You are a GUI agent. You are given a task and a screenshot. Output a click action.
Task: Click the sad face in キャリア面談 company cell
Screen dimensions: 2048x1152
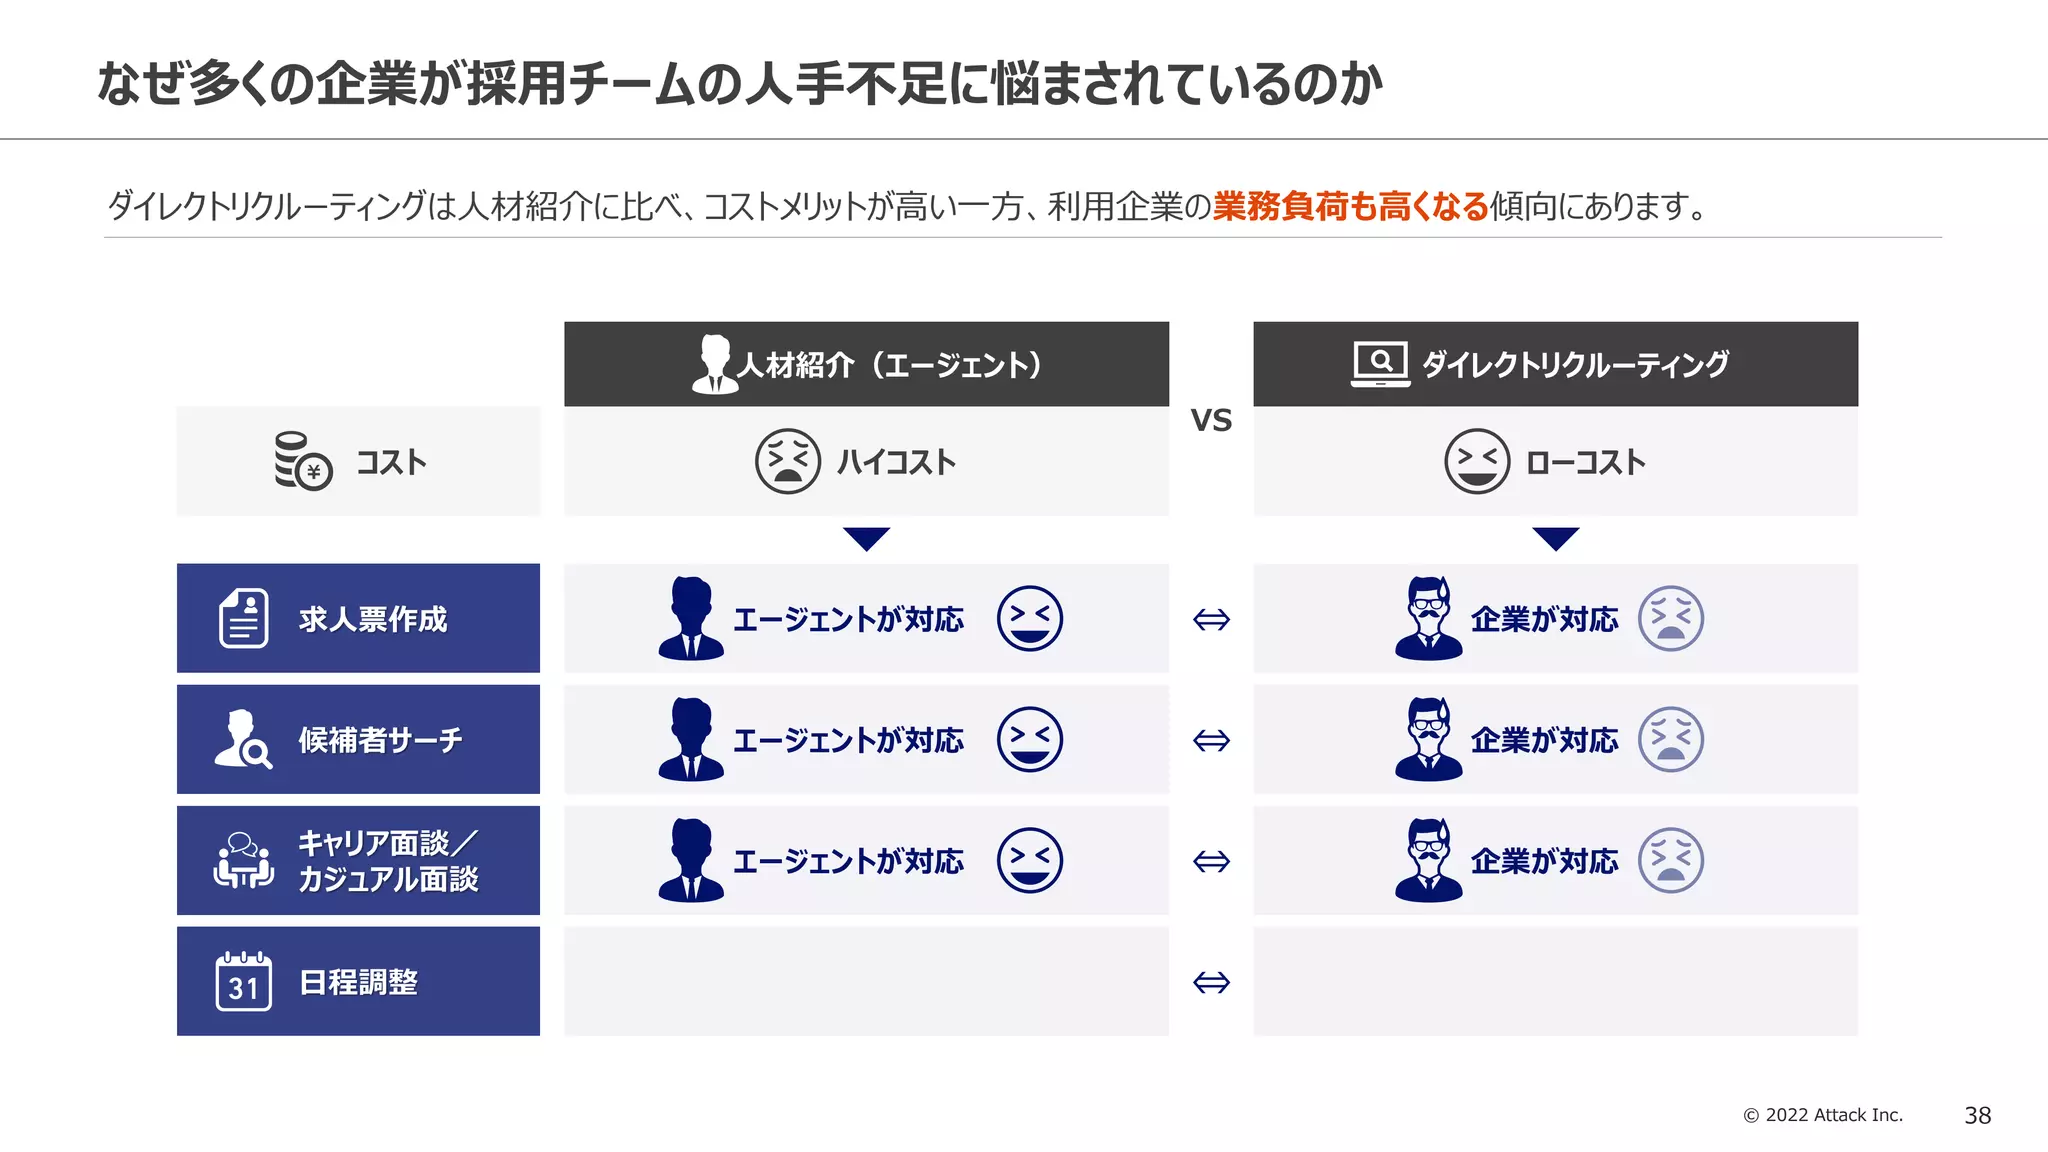[x=1671, y=860]
